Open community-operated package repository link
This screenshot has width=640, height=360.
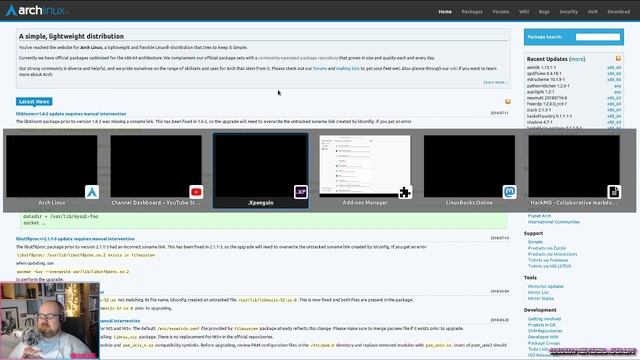point(298,58)
